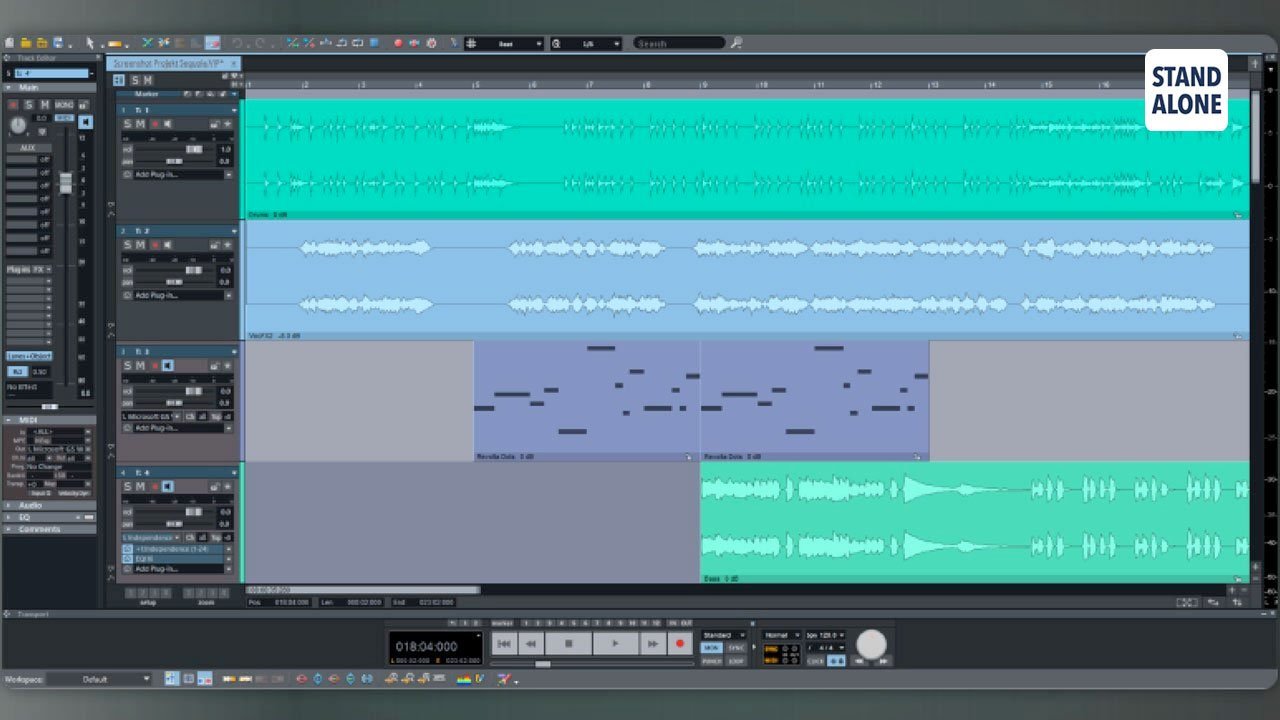Select the arrow mouse-mode tool in the toolbar
1280x720 pixels.
pos(89,42)
